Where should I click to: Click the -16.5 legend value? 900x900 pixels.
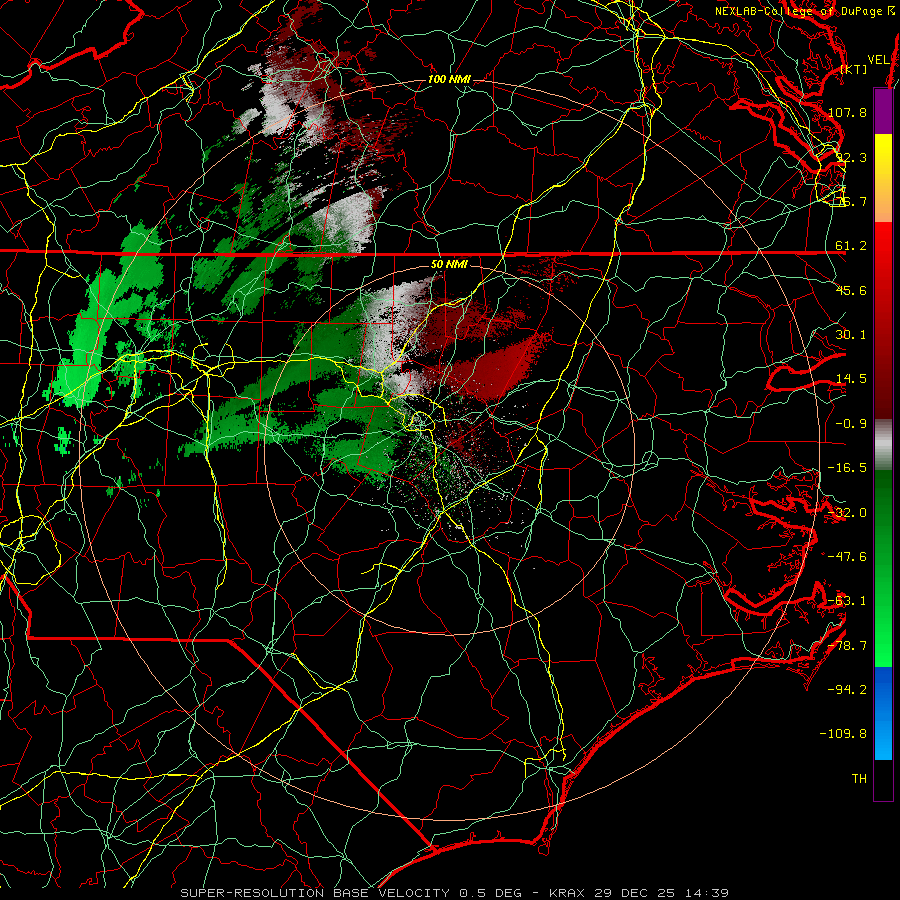pyautogui.click(x=847, y=468)
